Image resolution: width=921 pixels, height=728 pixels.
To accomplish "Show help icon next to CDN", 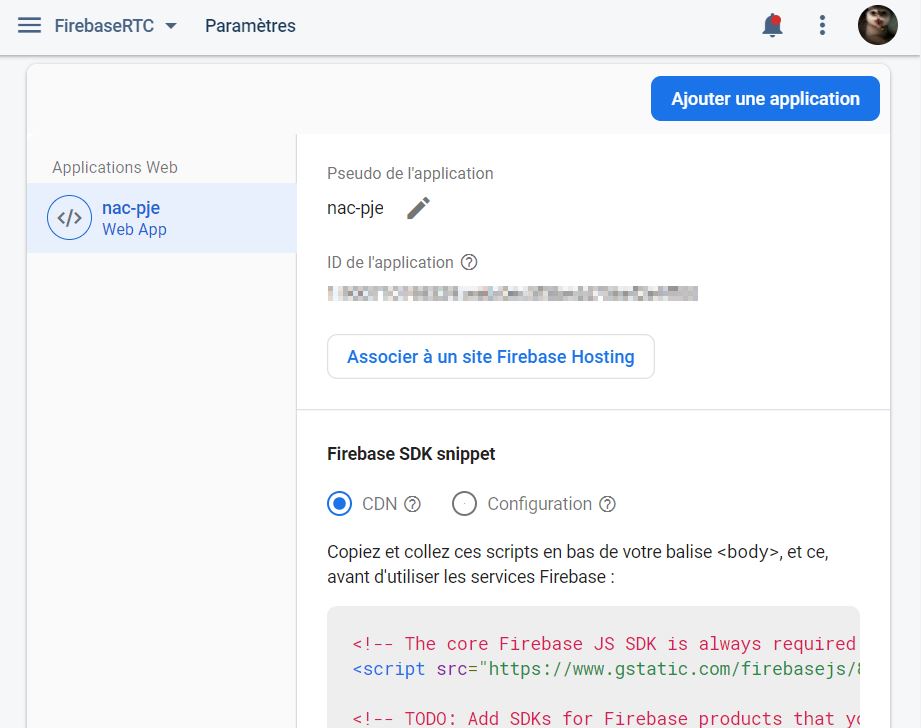I will [412, 504].
